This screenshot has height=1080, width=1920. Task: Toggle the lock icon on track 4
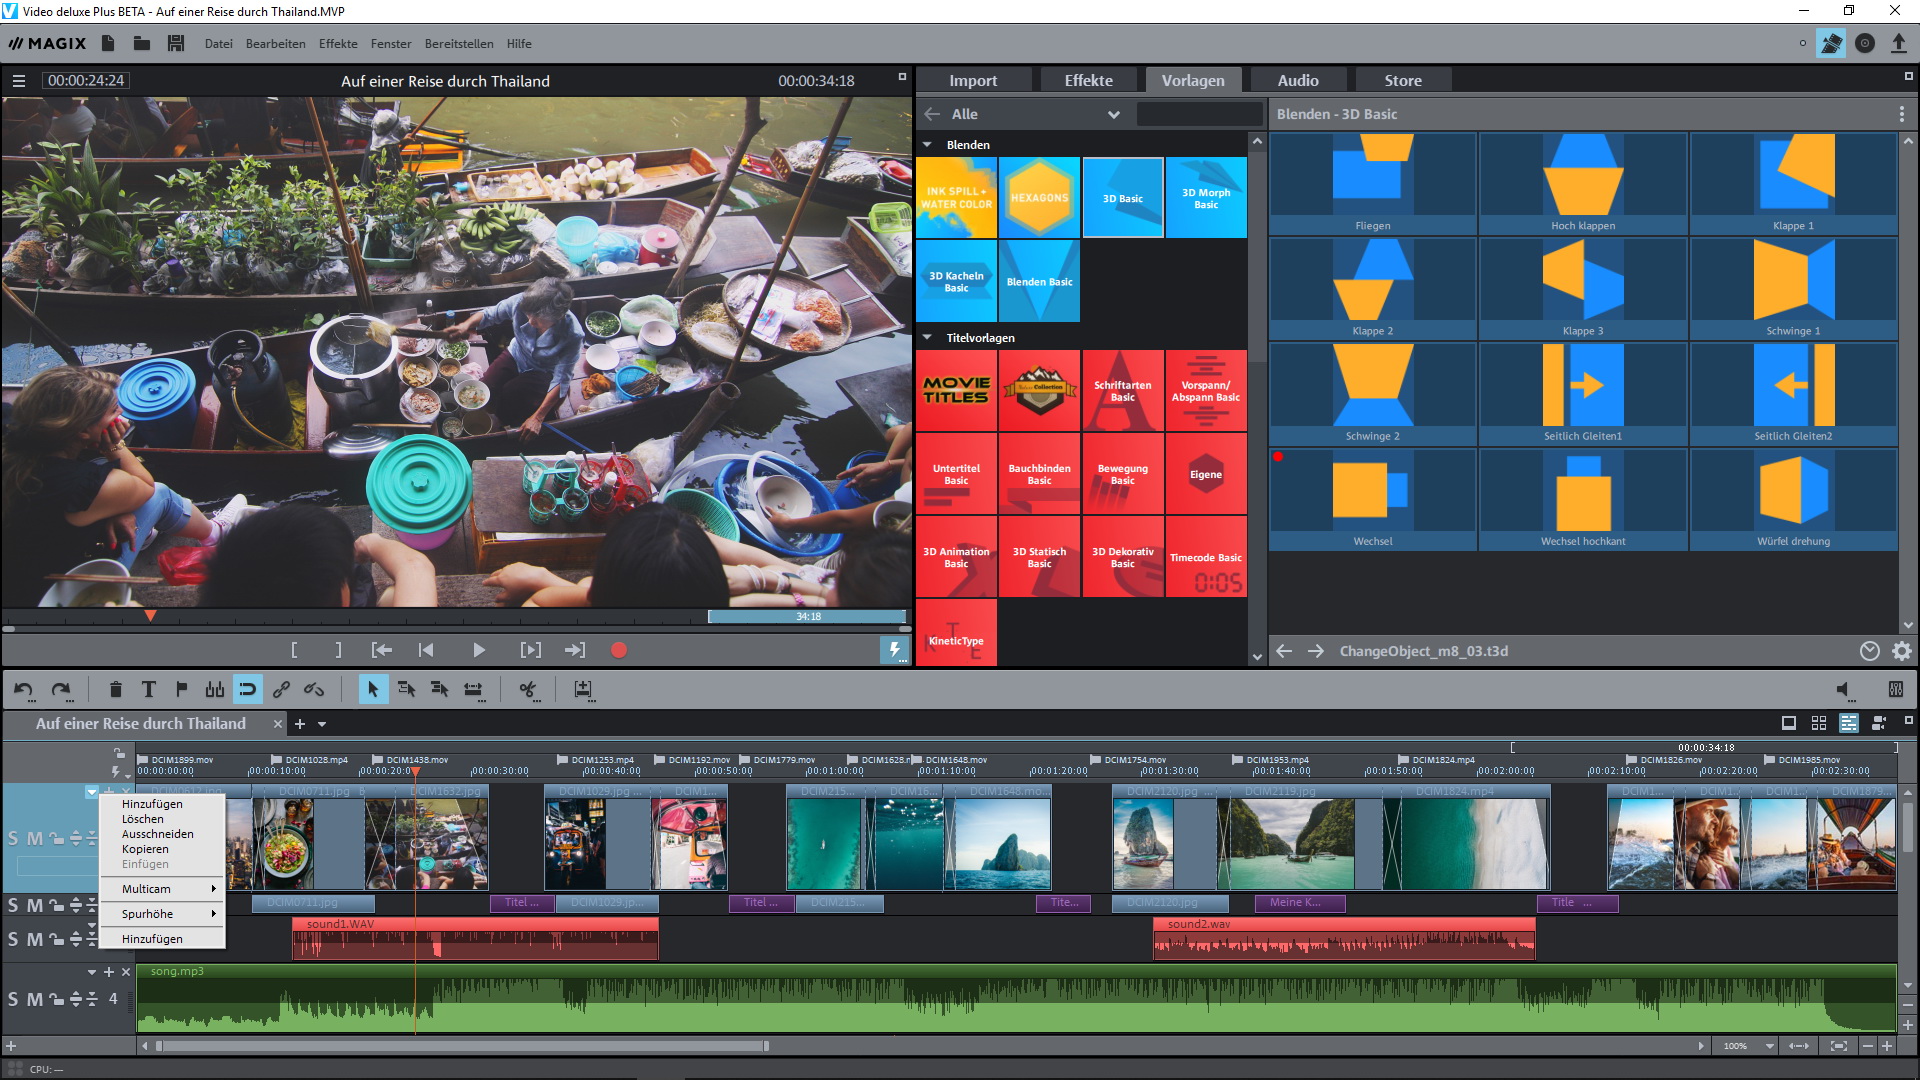point(56,999)
